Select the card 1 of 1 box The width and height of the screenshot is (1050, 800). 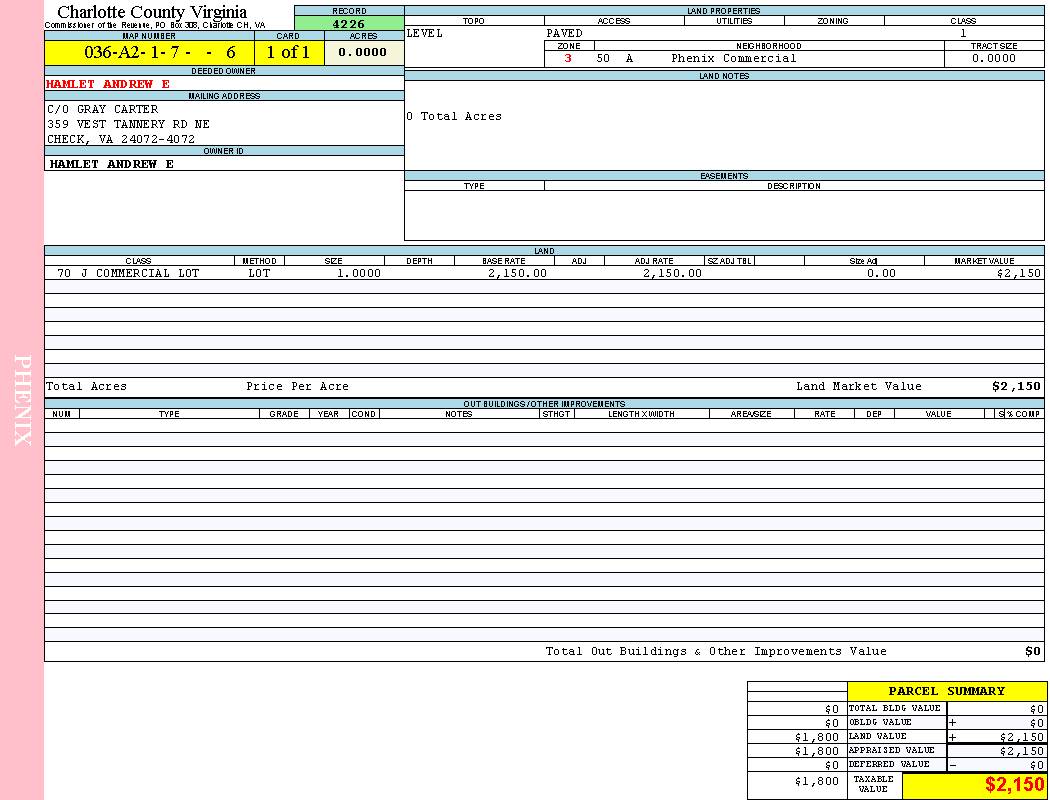click(288, 53)
